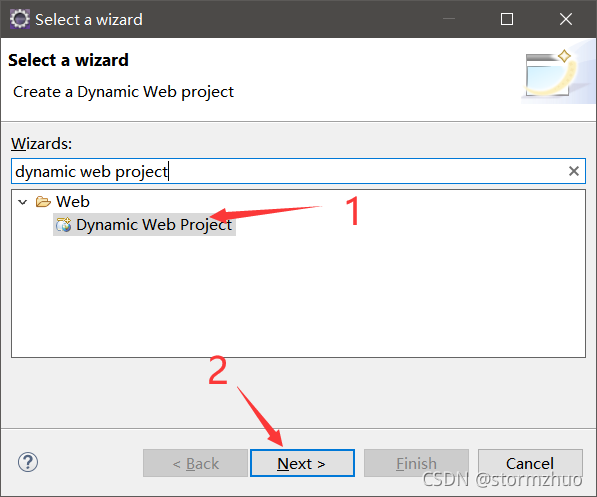
Task: Open help via the question mark icon
Action: click(x=28, y=462)
